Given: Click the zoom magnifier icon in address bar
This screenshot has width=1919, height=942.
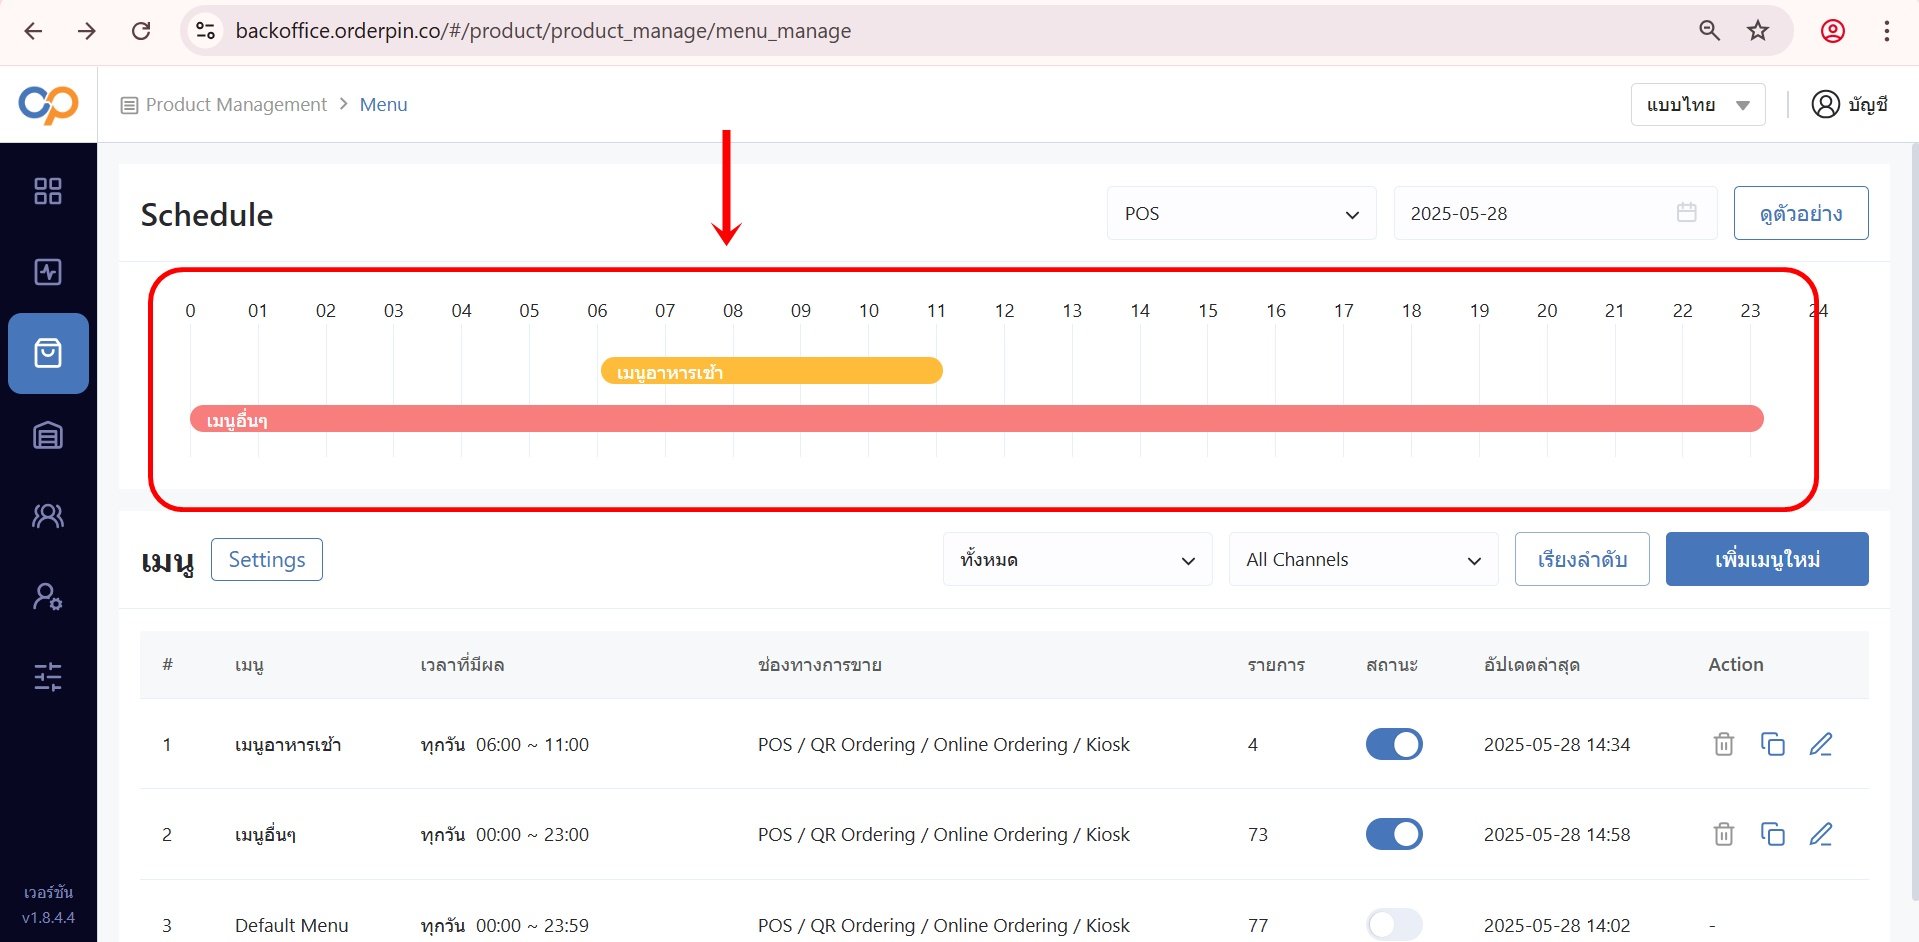Looking at the screenshot, I should [1709, 31].
